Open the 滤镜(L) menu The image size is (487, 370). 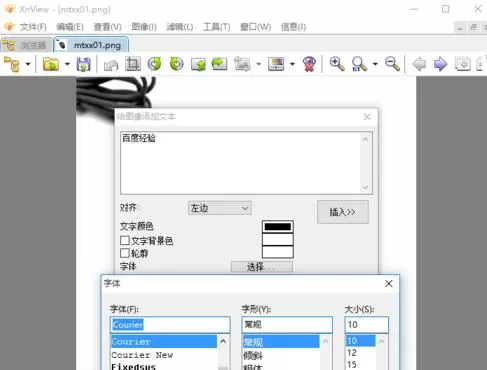[x=180, y=27]
